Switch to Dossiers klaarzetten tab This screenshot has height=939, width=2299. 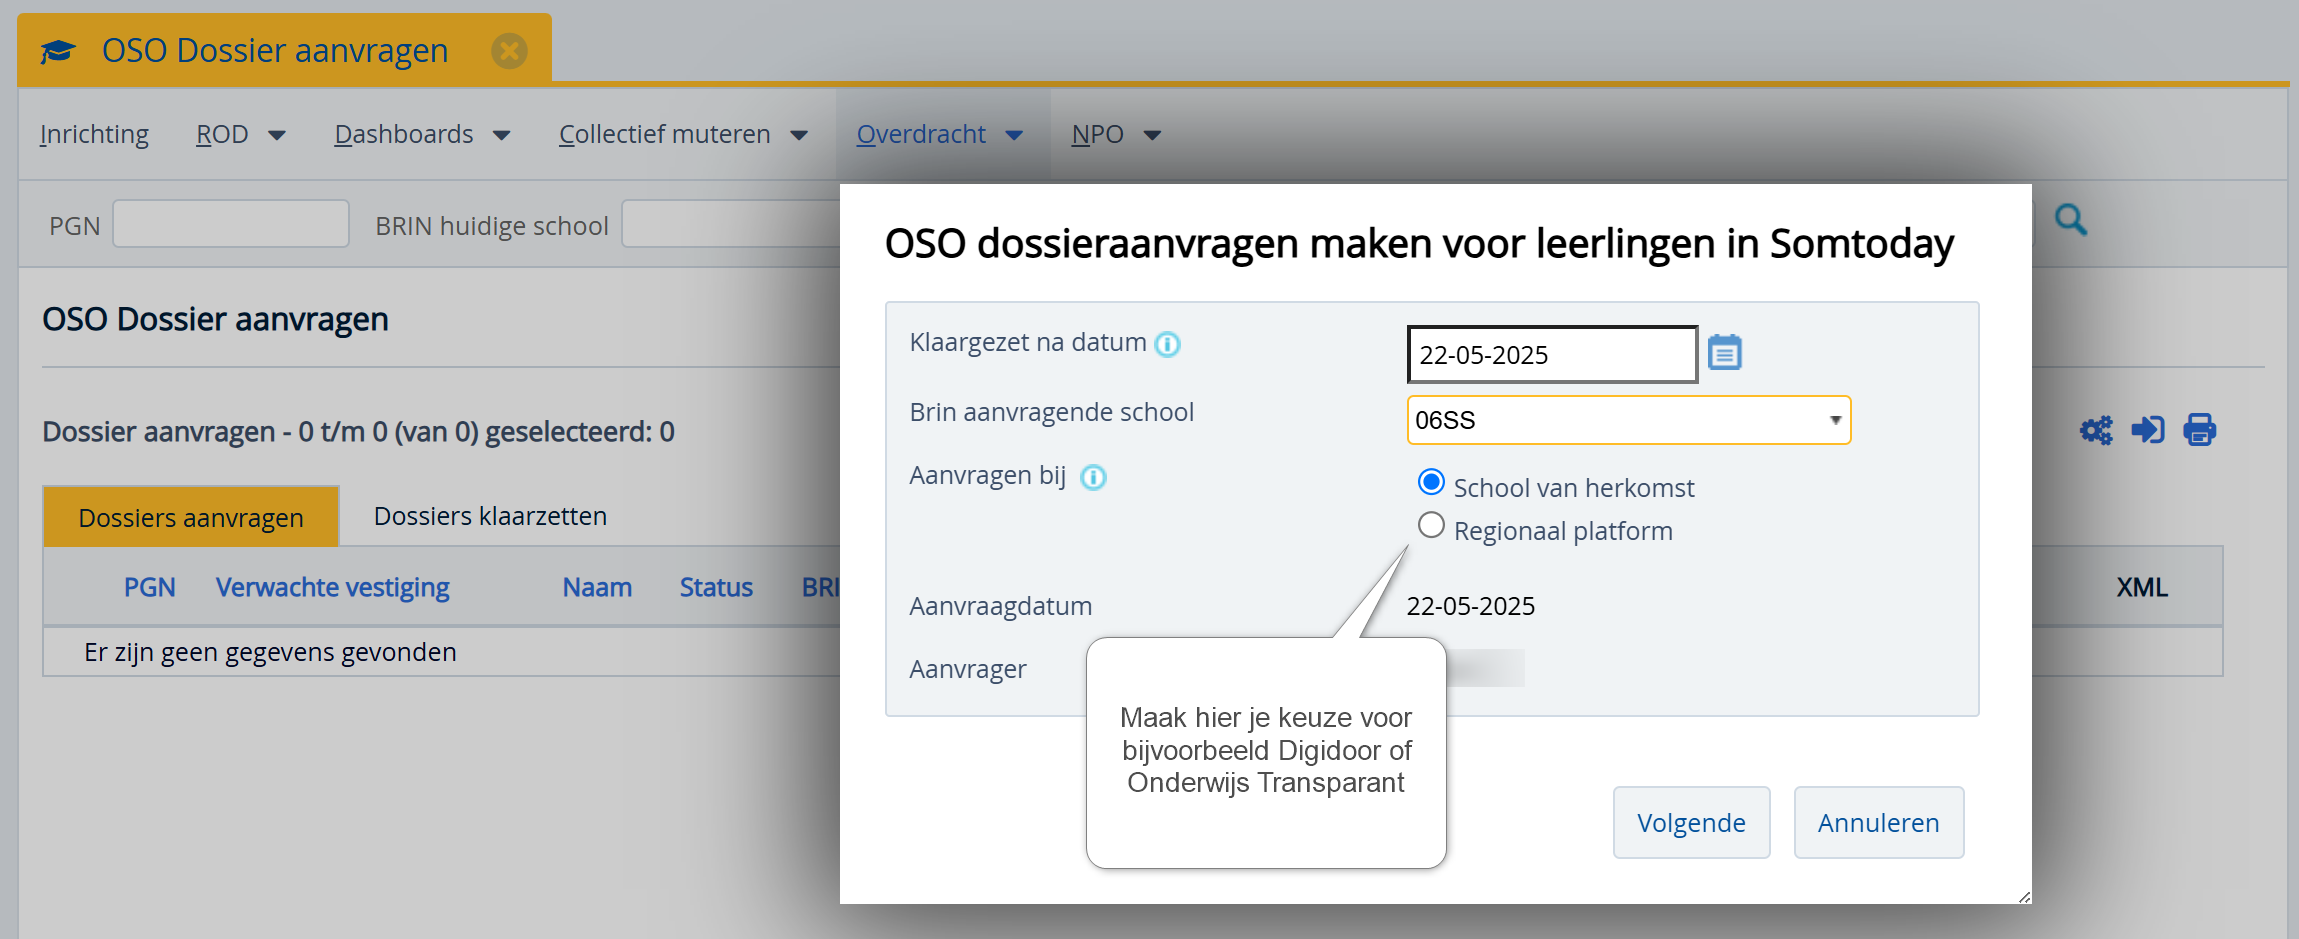tap(490, 516)
